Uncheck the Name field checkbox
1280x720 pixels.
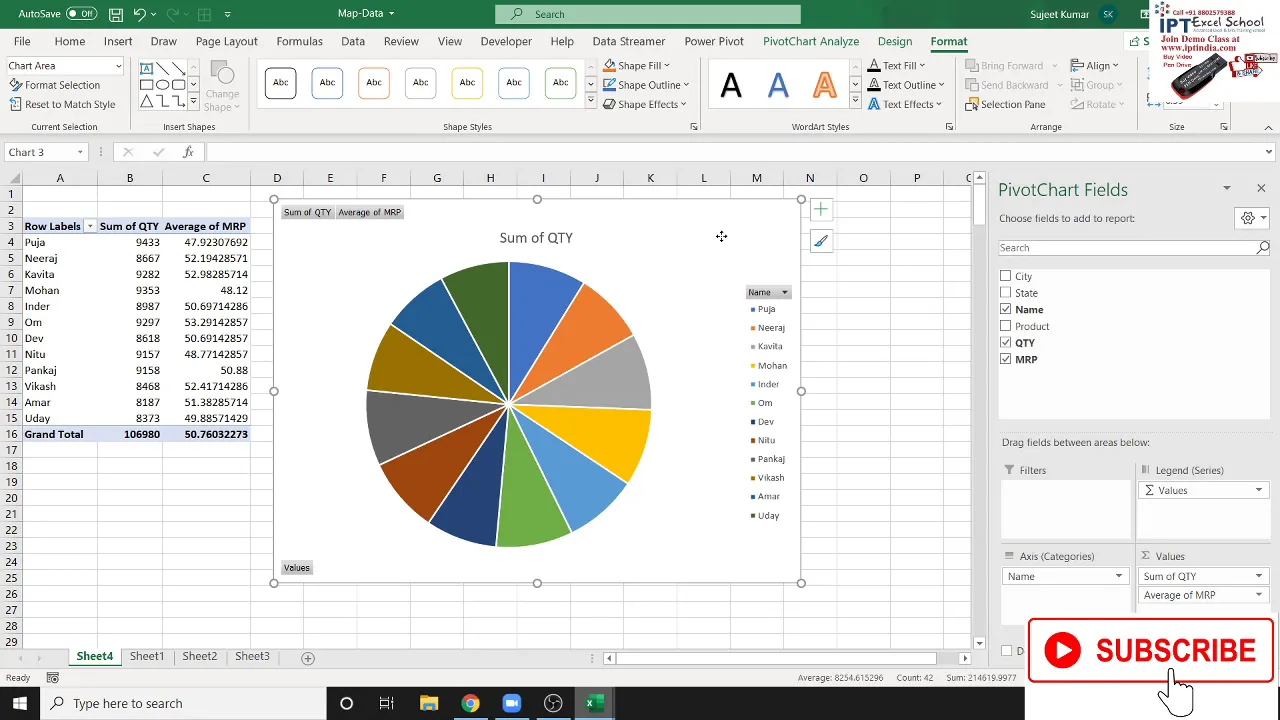click(x=1006, y=309)
